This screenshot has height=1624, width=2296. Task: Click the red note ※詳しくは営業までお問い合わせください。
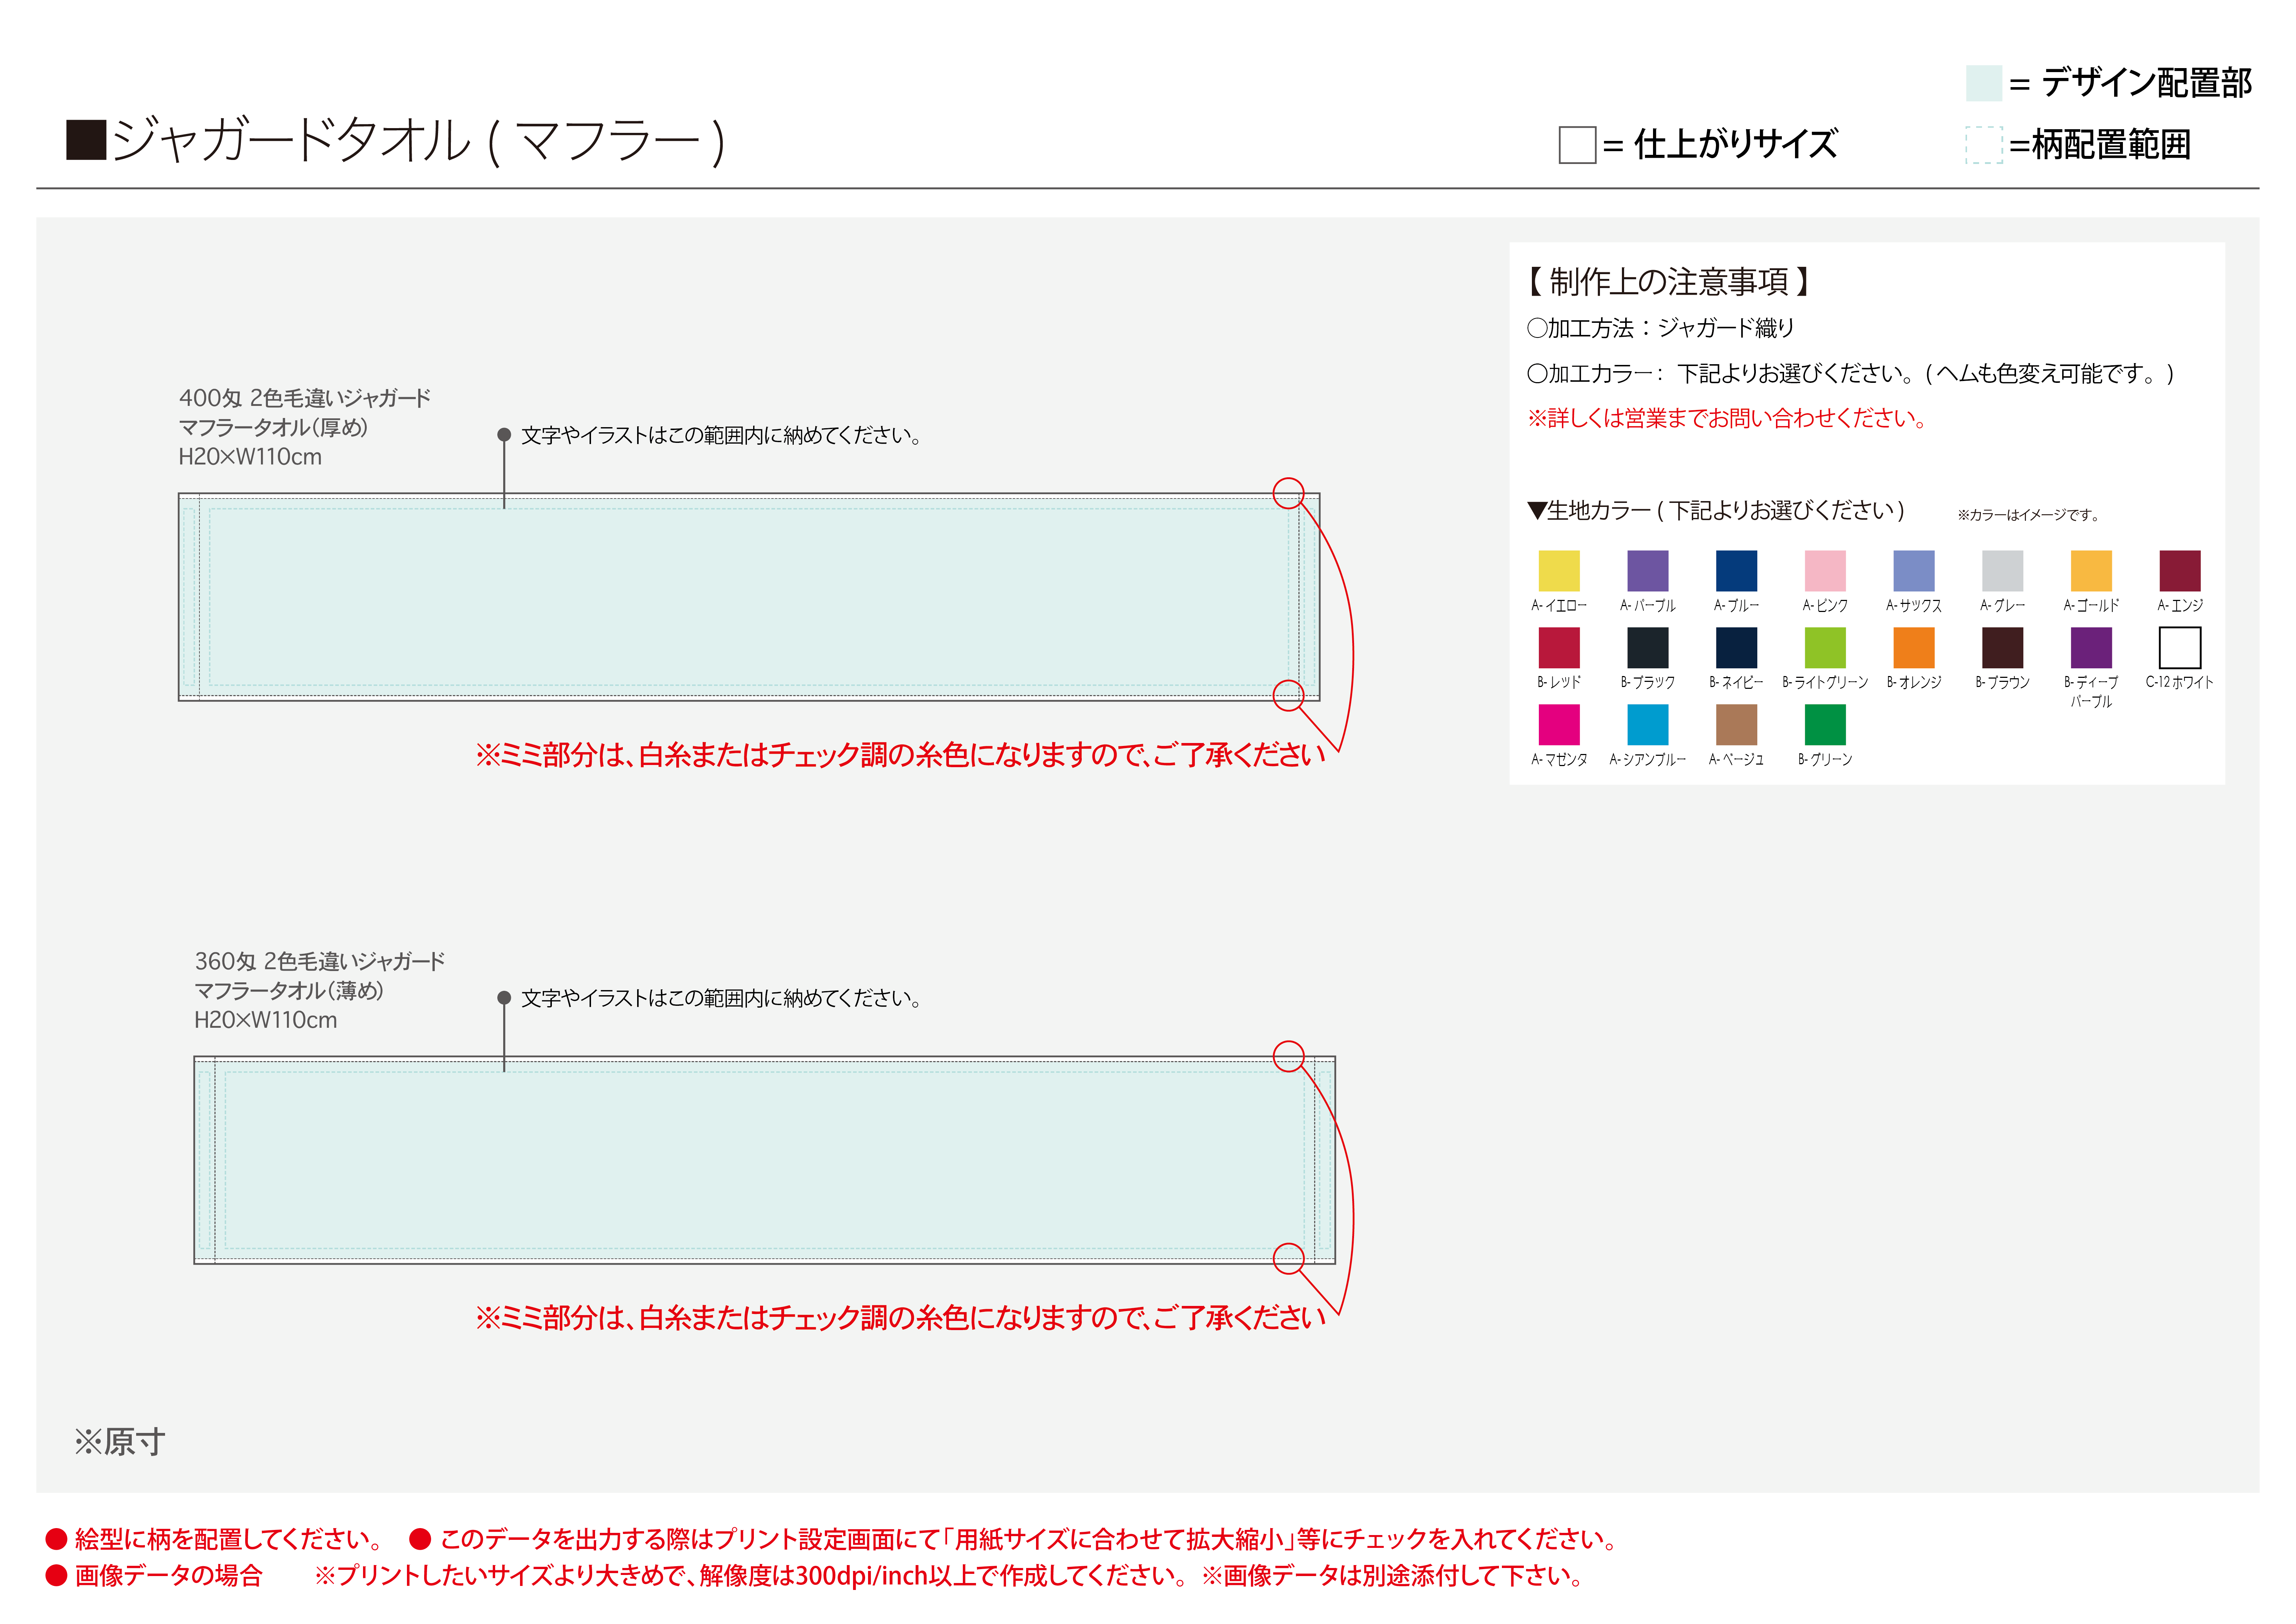1727,418
